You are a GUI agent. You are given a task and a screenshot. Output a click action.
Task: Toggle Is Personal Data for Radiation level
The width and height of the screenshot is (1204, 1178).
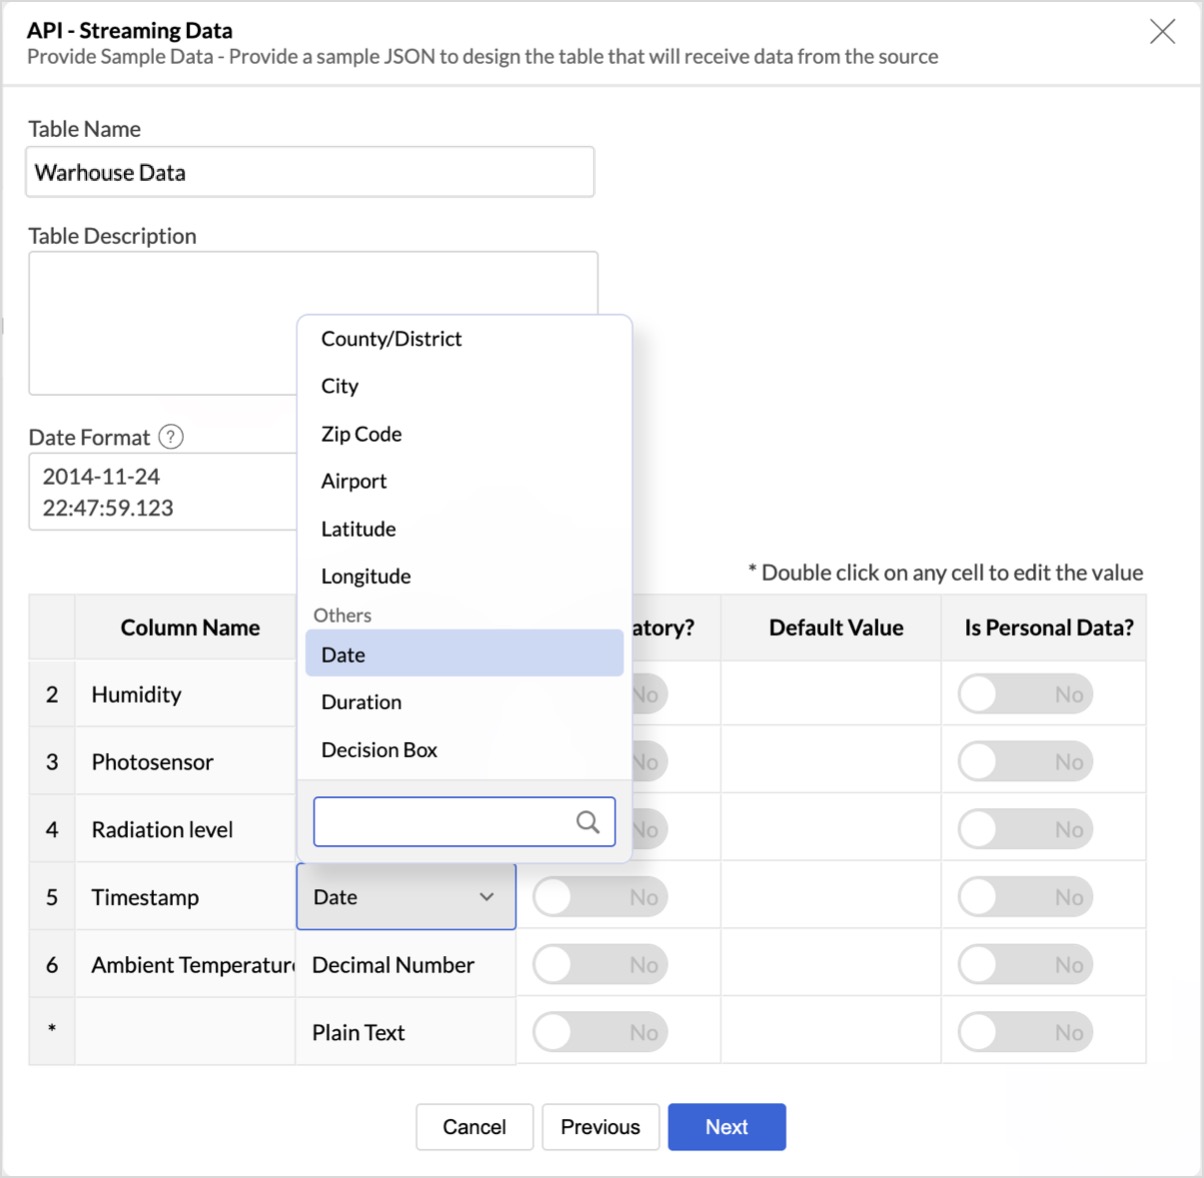[1025, 830]
